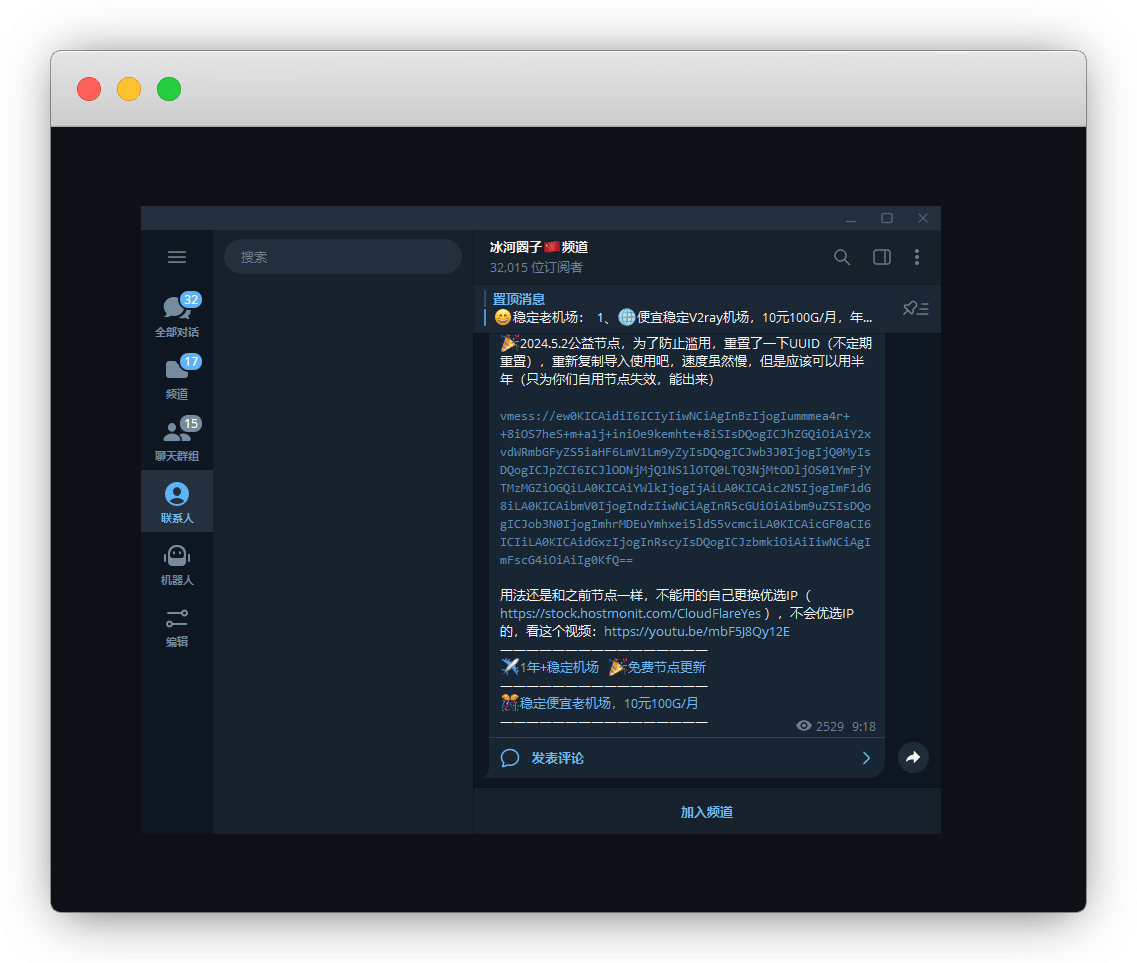The image size is (1137, 963).
Task: Click the 免费节点更新 link
Action: (665, 667)
